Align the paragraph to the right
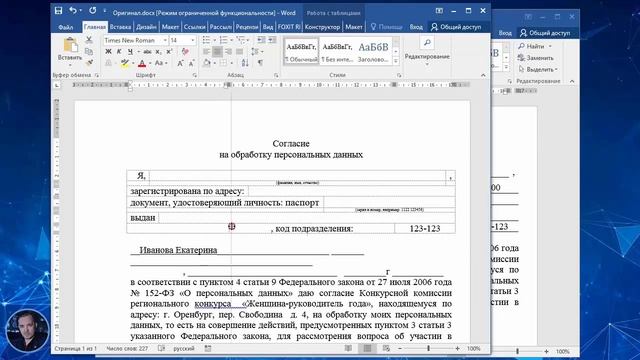Screen dimensions: 640x360 (229, 52)
